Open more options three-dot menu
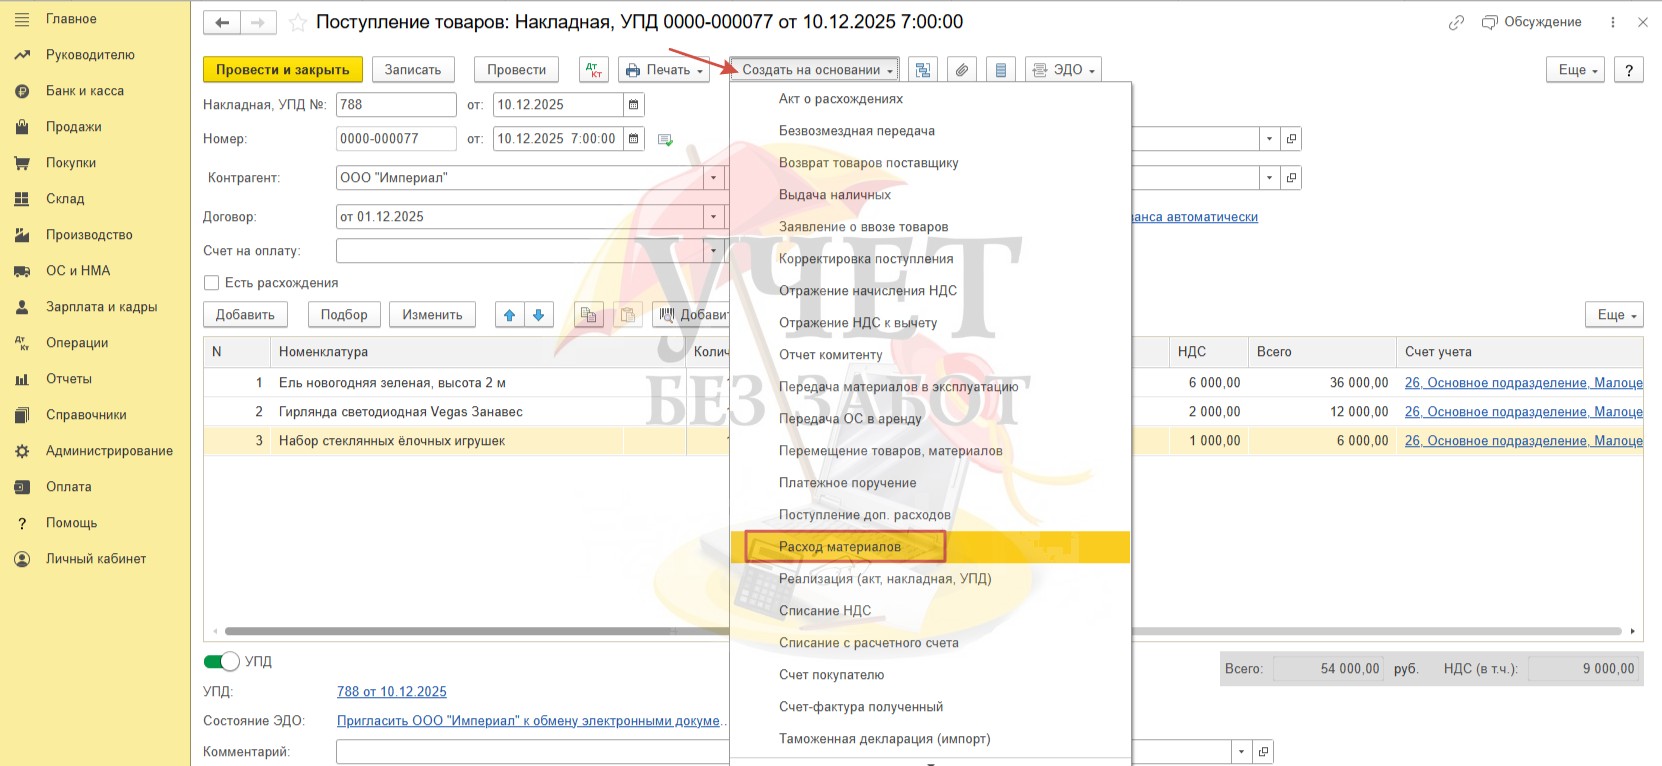1662x766 pixels. pos(1613,22)
